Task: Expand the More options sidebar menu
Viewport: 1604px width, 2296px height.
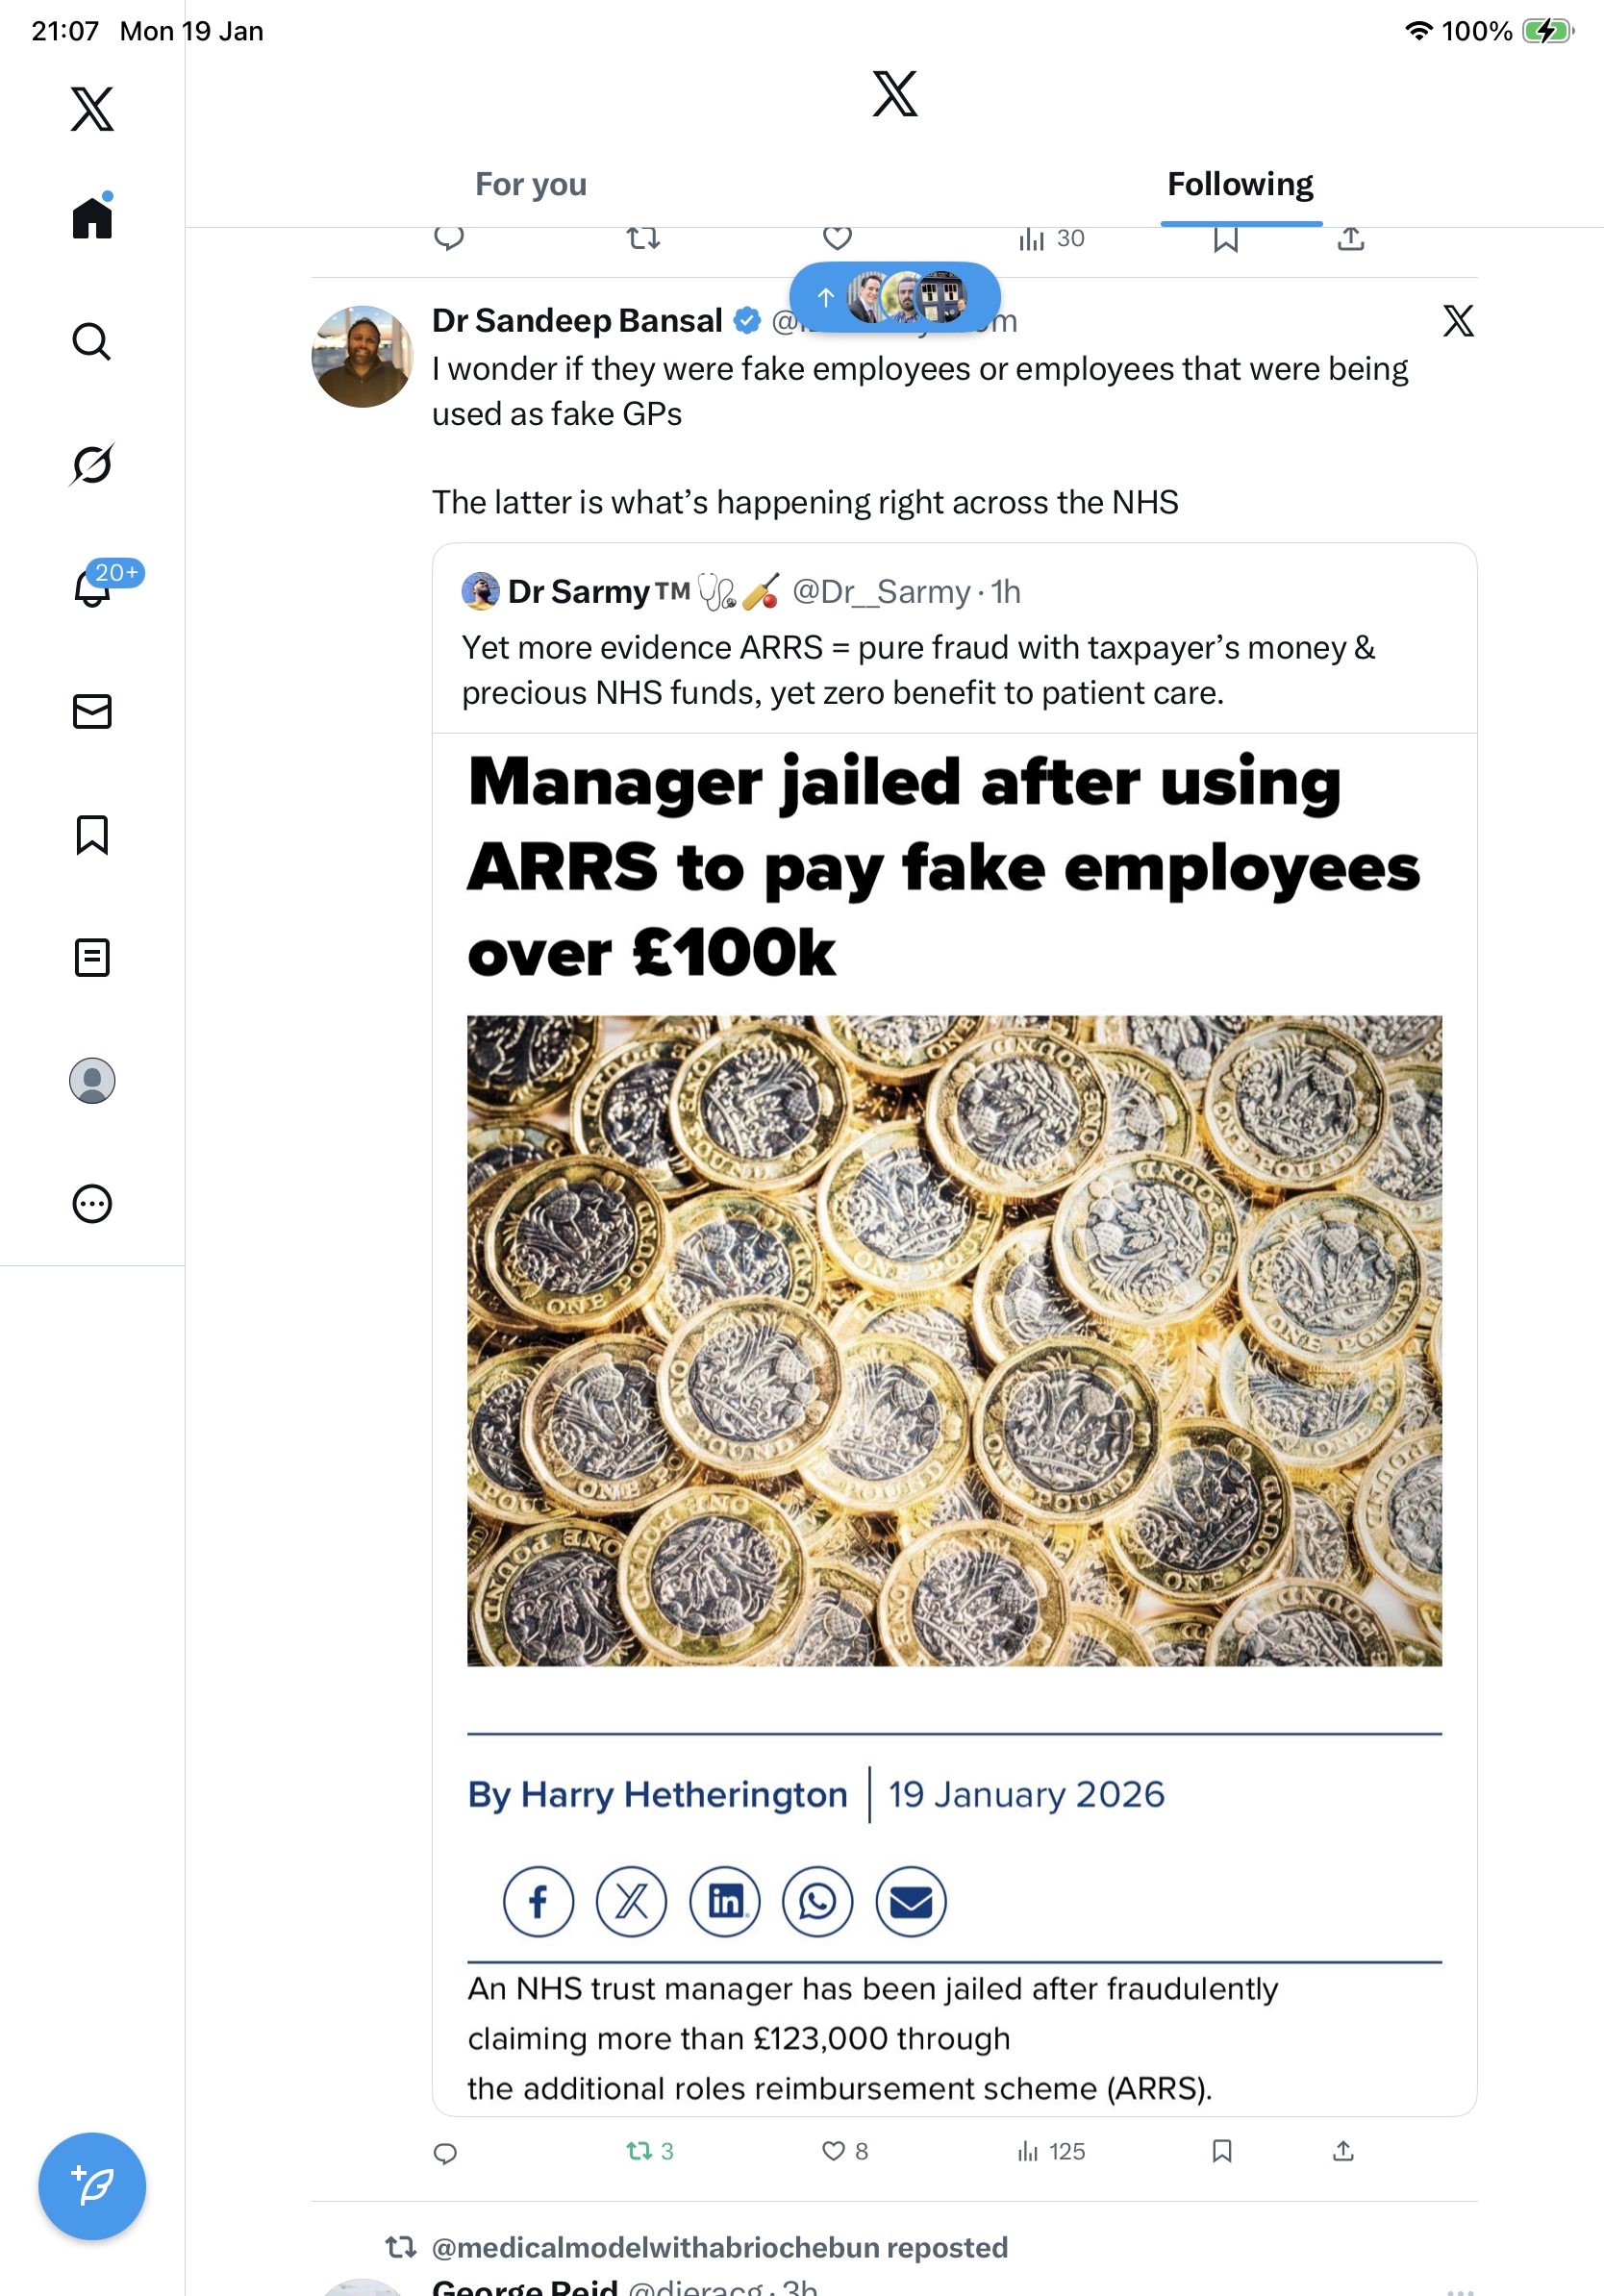Action: pos(92,1204)
